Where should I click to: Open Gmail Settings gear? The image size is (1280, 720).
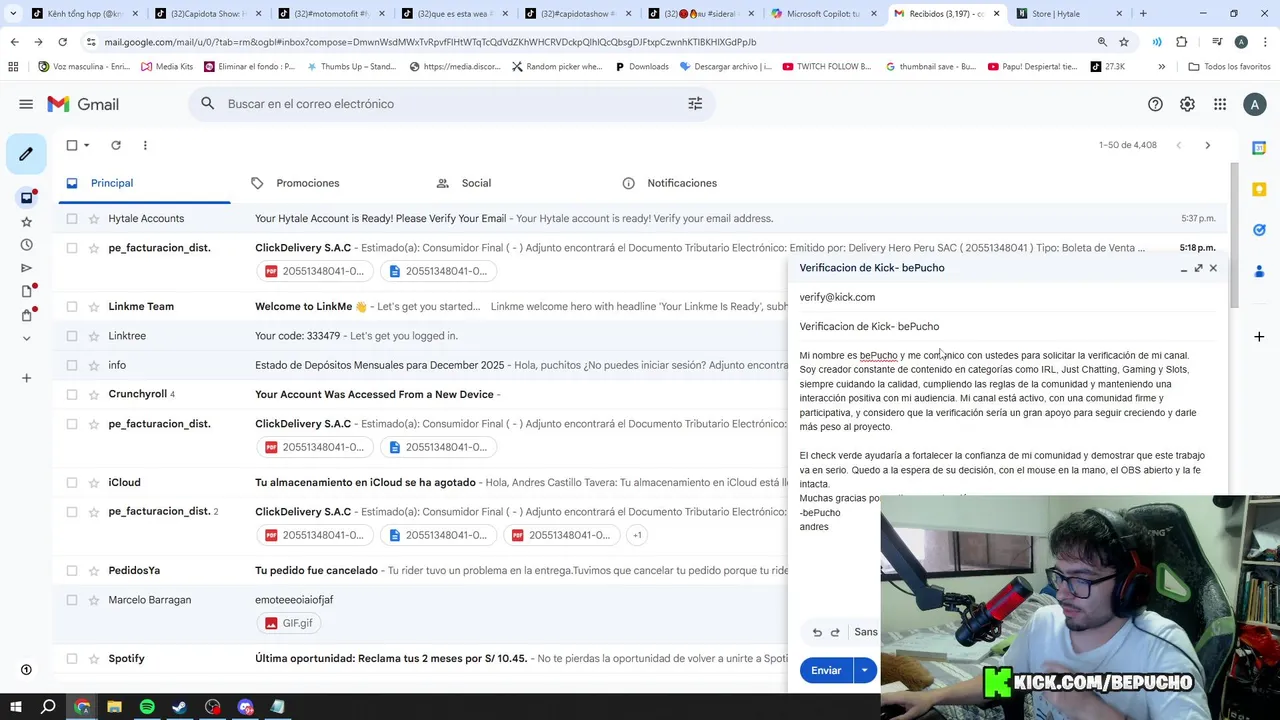point(1187,104)
